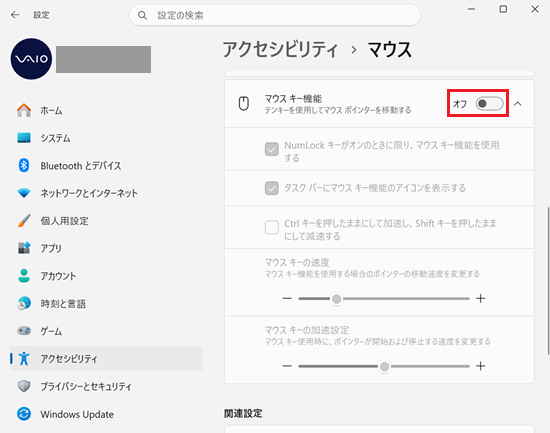Click the Home house icon

tap(24, 110)
